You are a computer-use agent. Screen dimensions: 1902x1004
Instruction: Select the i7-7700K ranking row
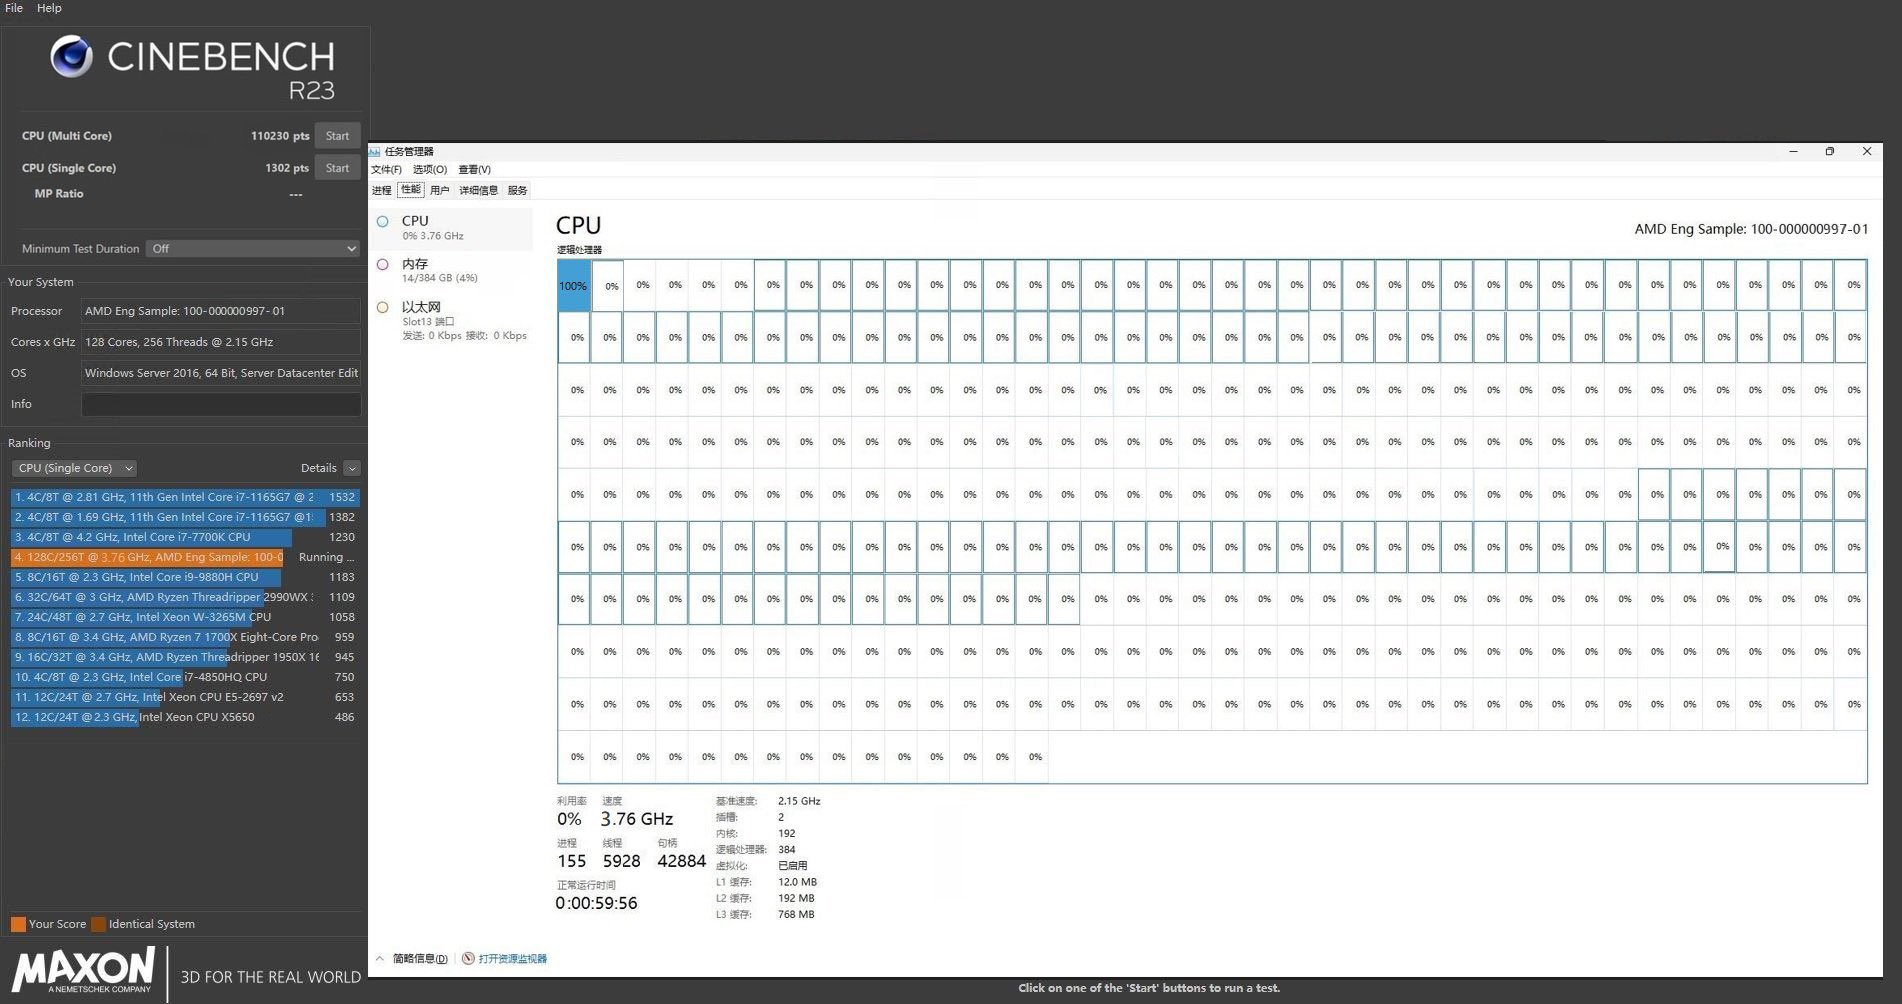coord(184,537)
